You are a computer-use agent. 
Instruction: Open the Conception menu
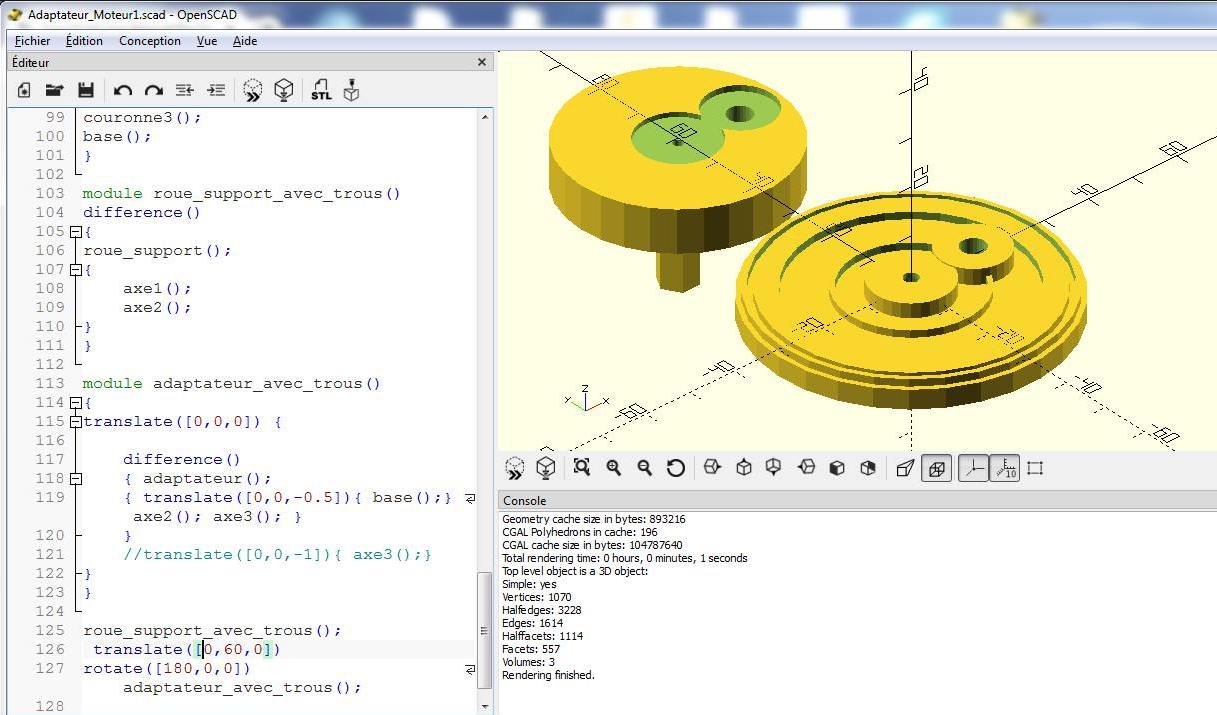coord(150,41)
